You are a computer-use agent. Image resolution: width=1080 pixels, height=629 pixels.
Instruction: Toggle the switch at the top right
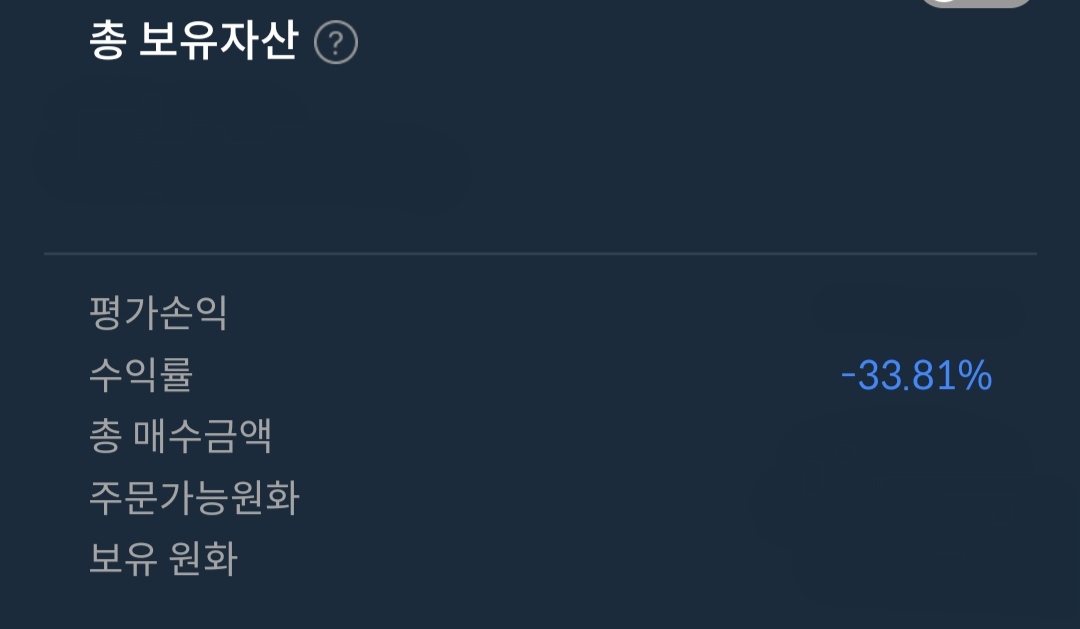[x=976, y=5]
